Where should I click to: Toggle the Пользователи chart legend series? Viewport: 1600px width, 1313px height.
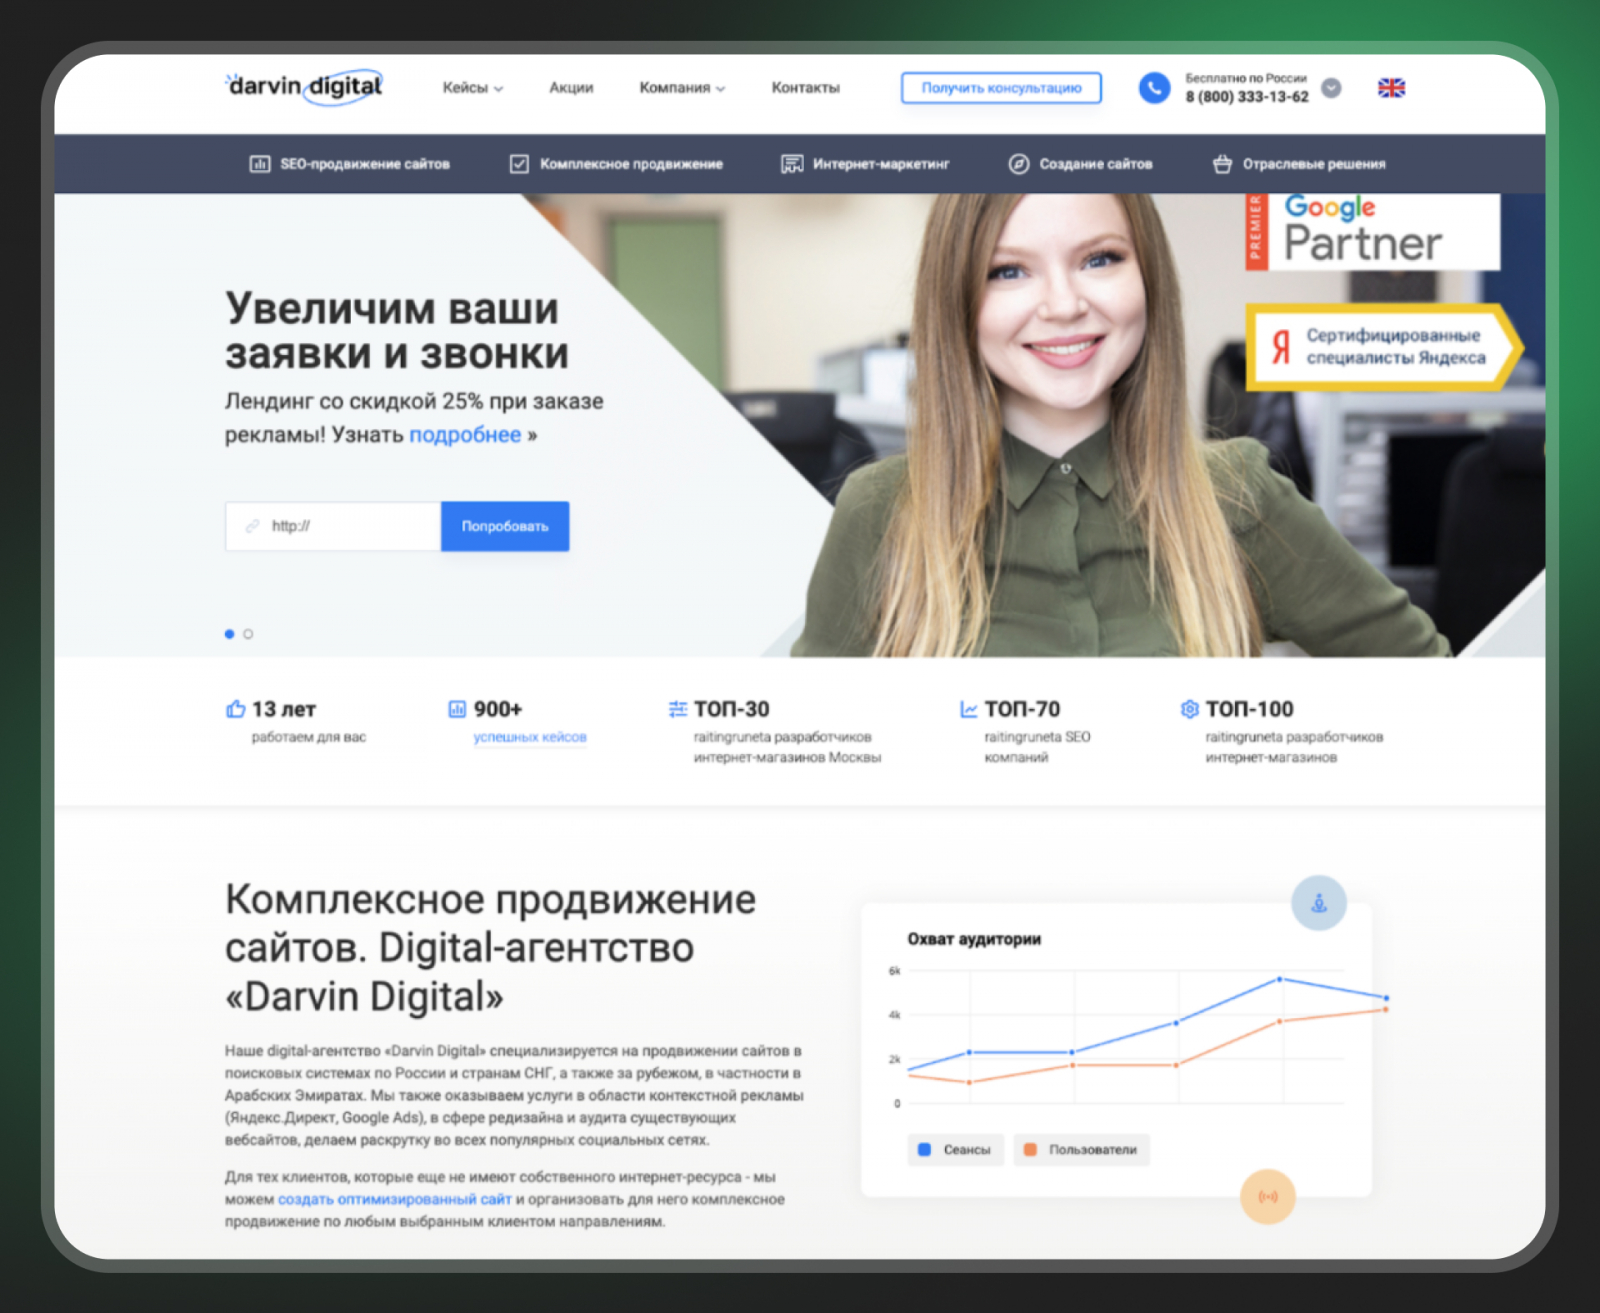coord(1082,1150)
